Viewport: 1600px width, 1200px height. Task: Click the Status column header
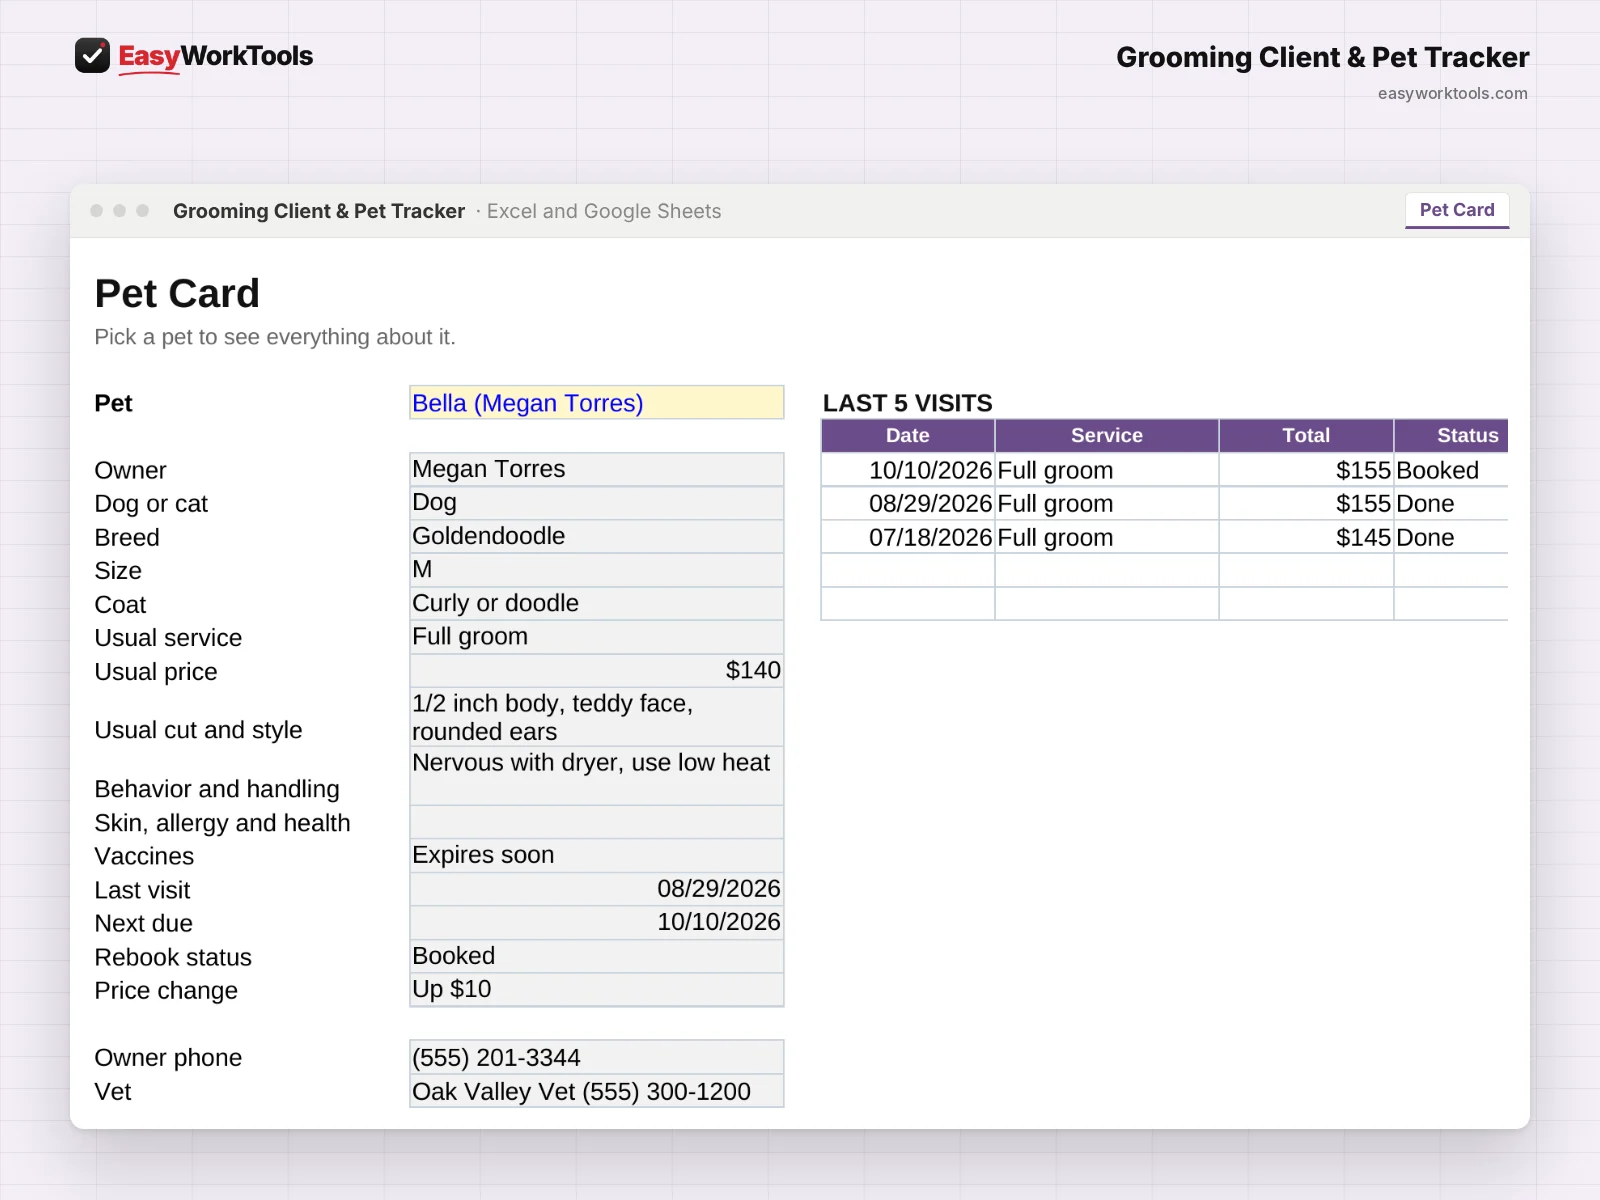tap(1451, 436)
